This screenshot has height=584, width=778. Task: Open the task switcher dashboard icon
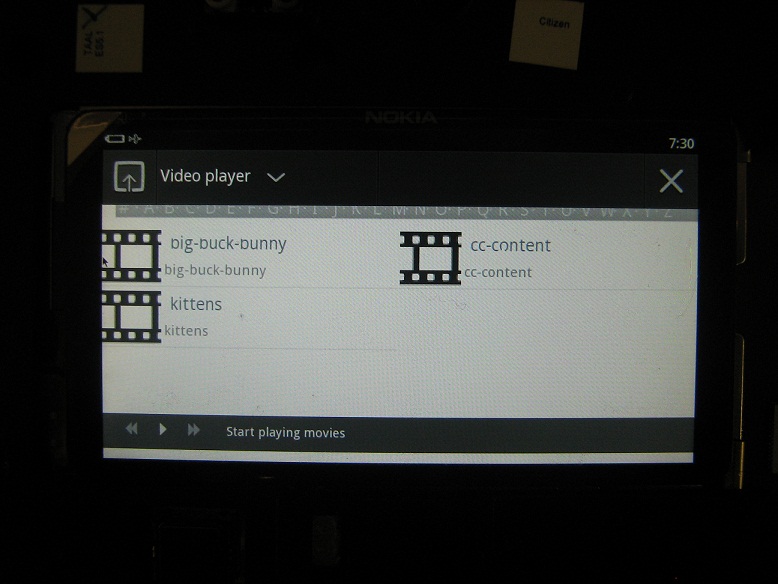click(129, 176)
